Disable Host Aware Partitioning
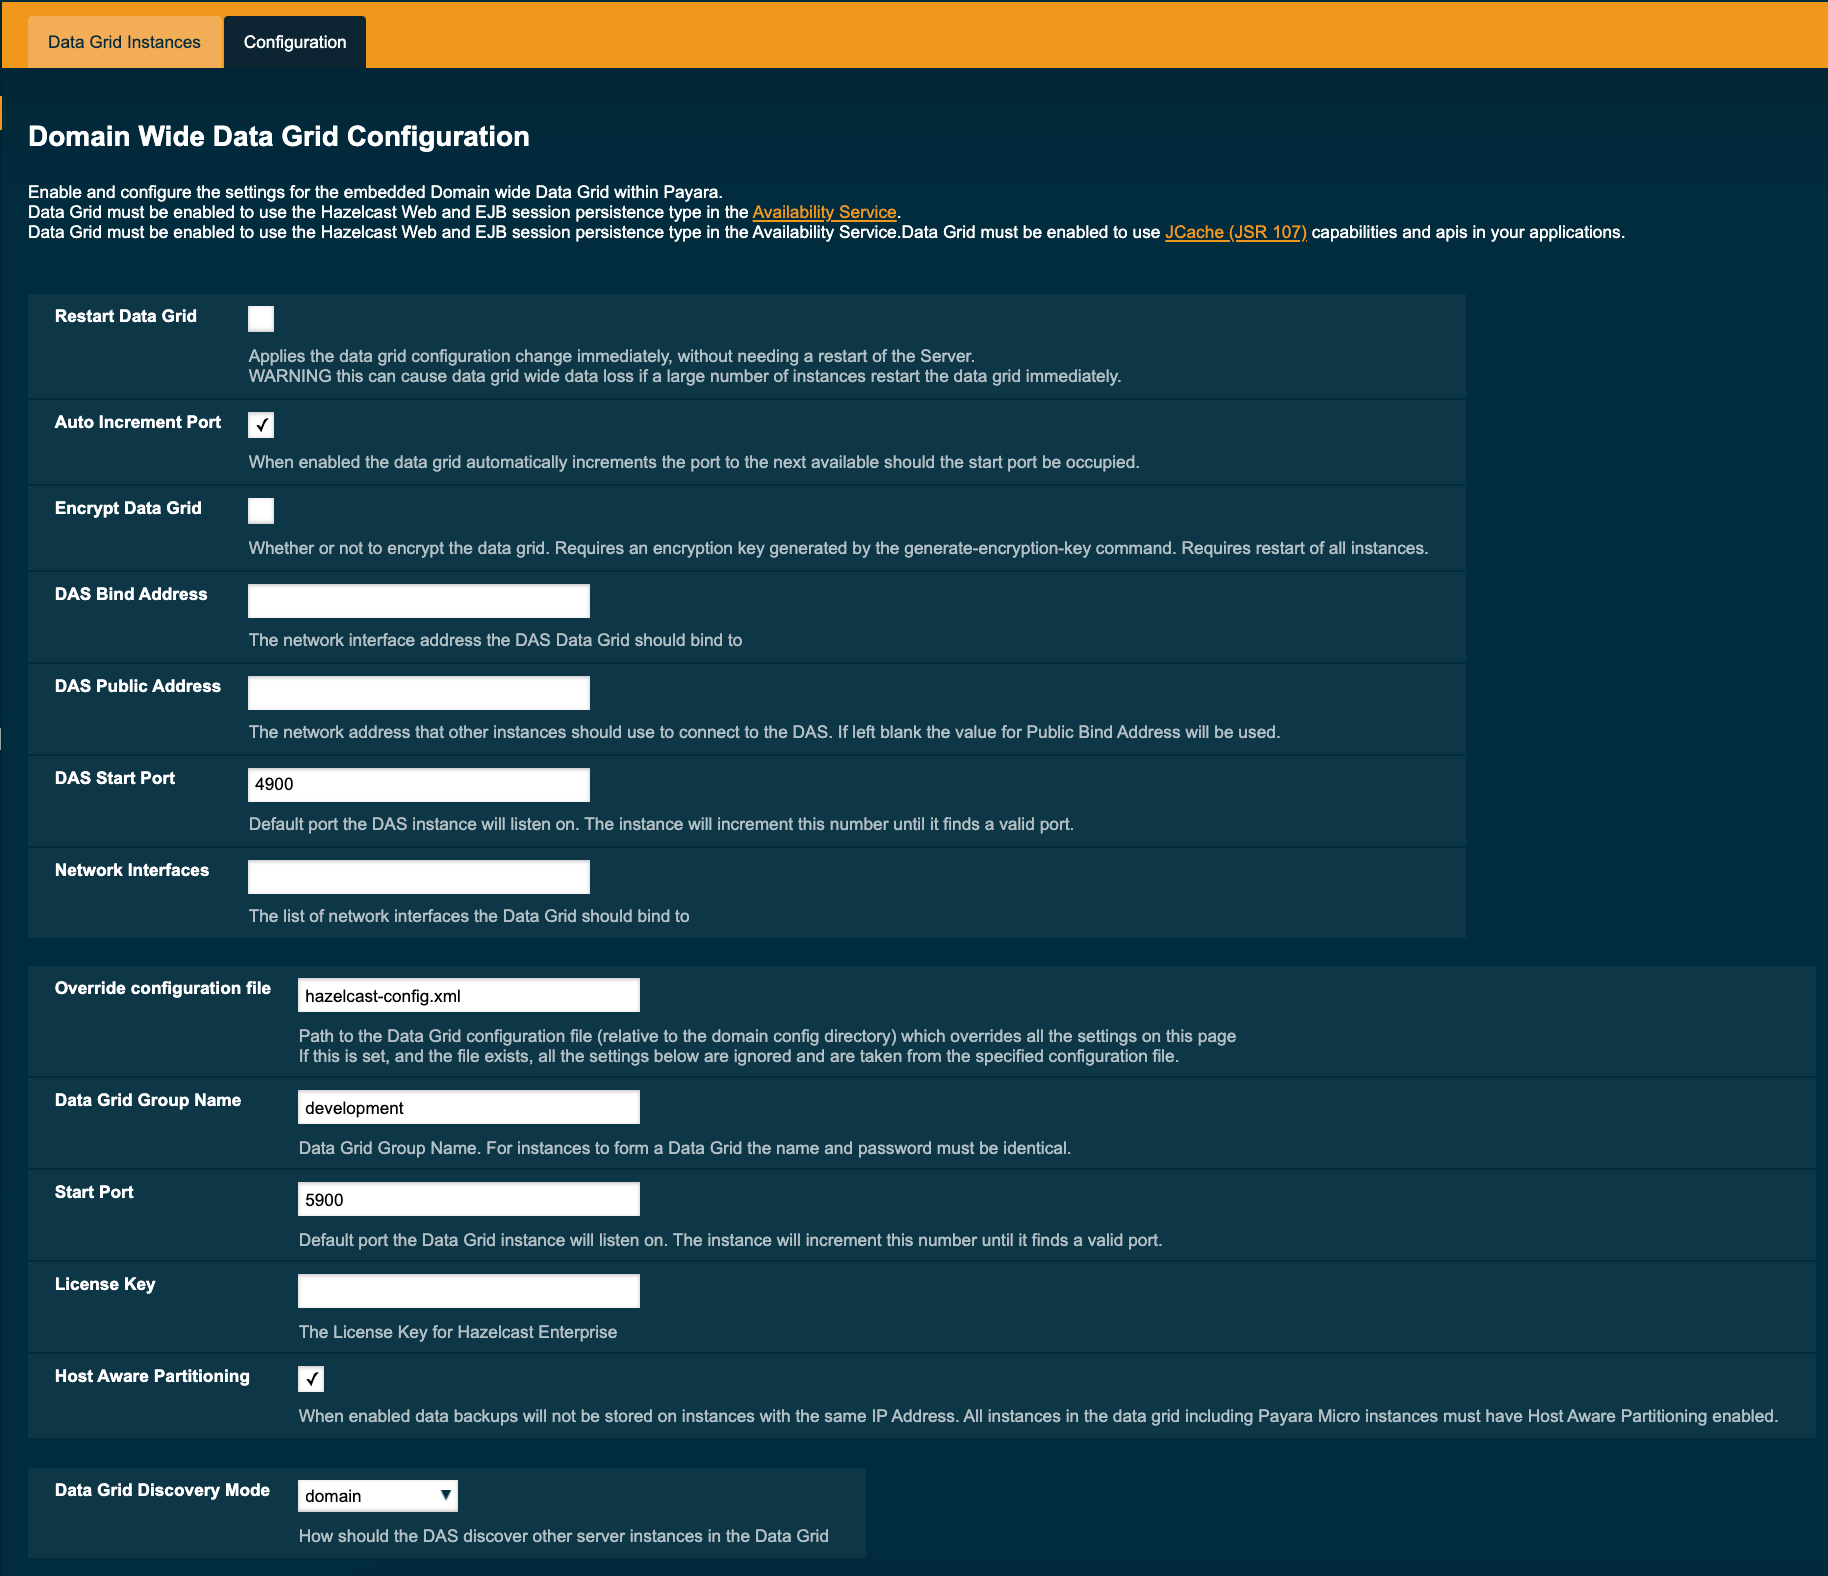Image resolution: width=1828 pixels, height=1576 pixels. pyautogui.click(x=310, y=1378)
